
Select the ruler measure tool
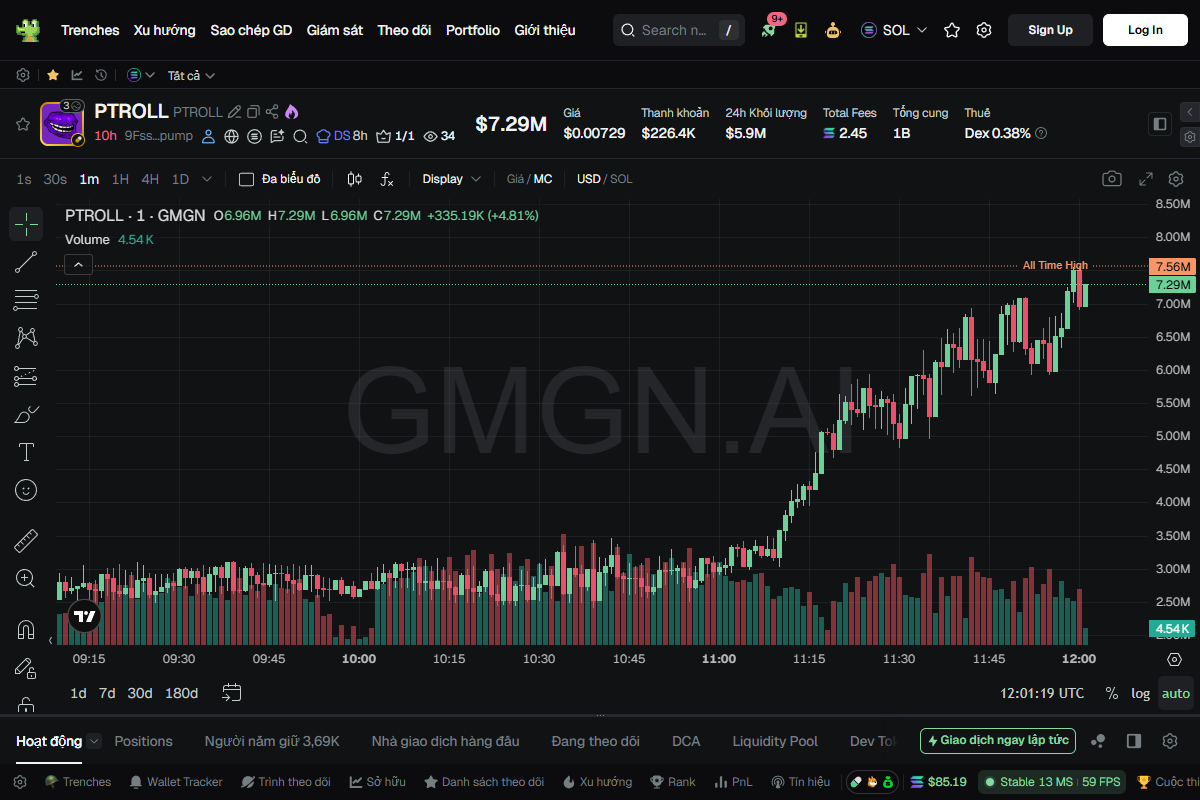26,541
